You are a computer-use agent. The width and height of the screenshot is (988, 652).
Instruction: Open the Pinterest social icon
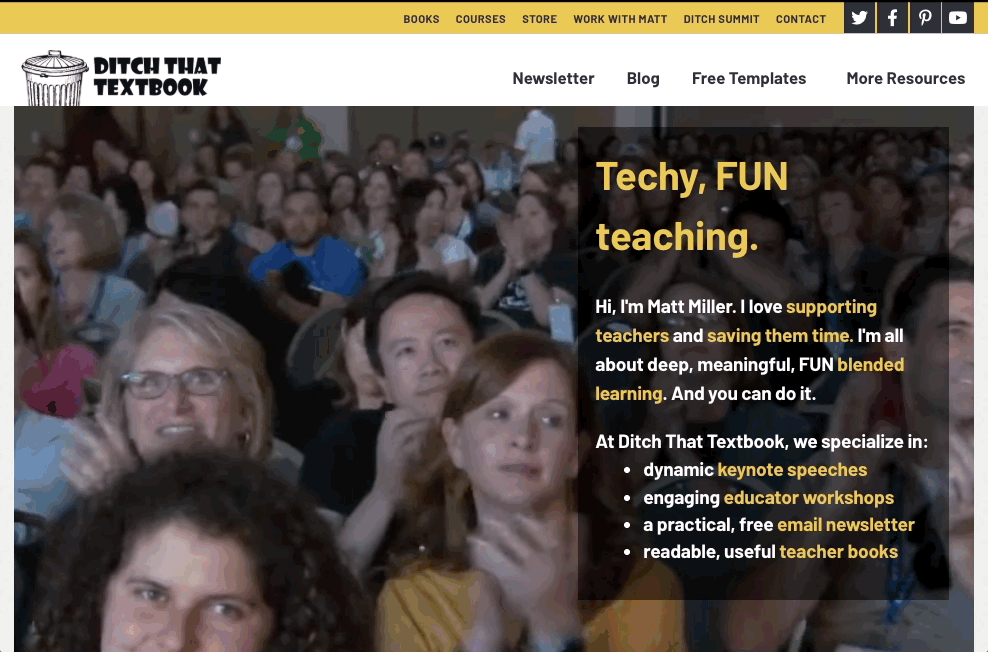925,18
